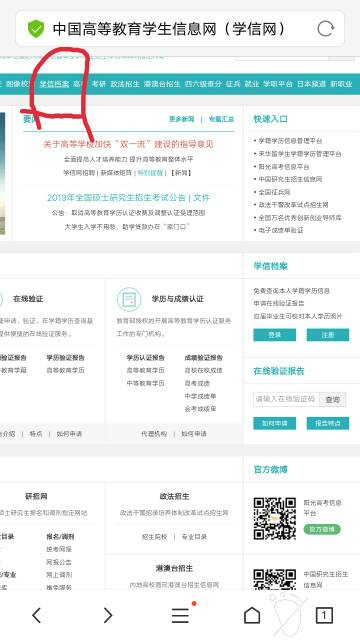Open 全国征兵网 quick link
This screenshot has height=640, width=360.
274,192
